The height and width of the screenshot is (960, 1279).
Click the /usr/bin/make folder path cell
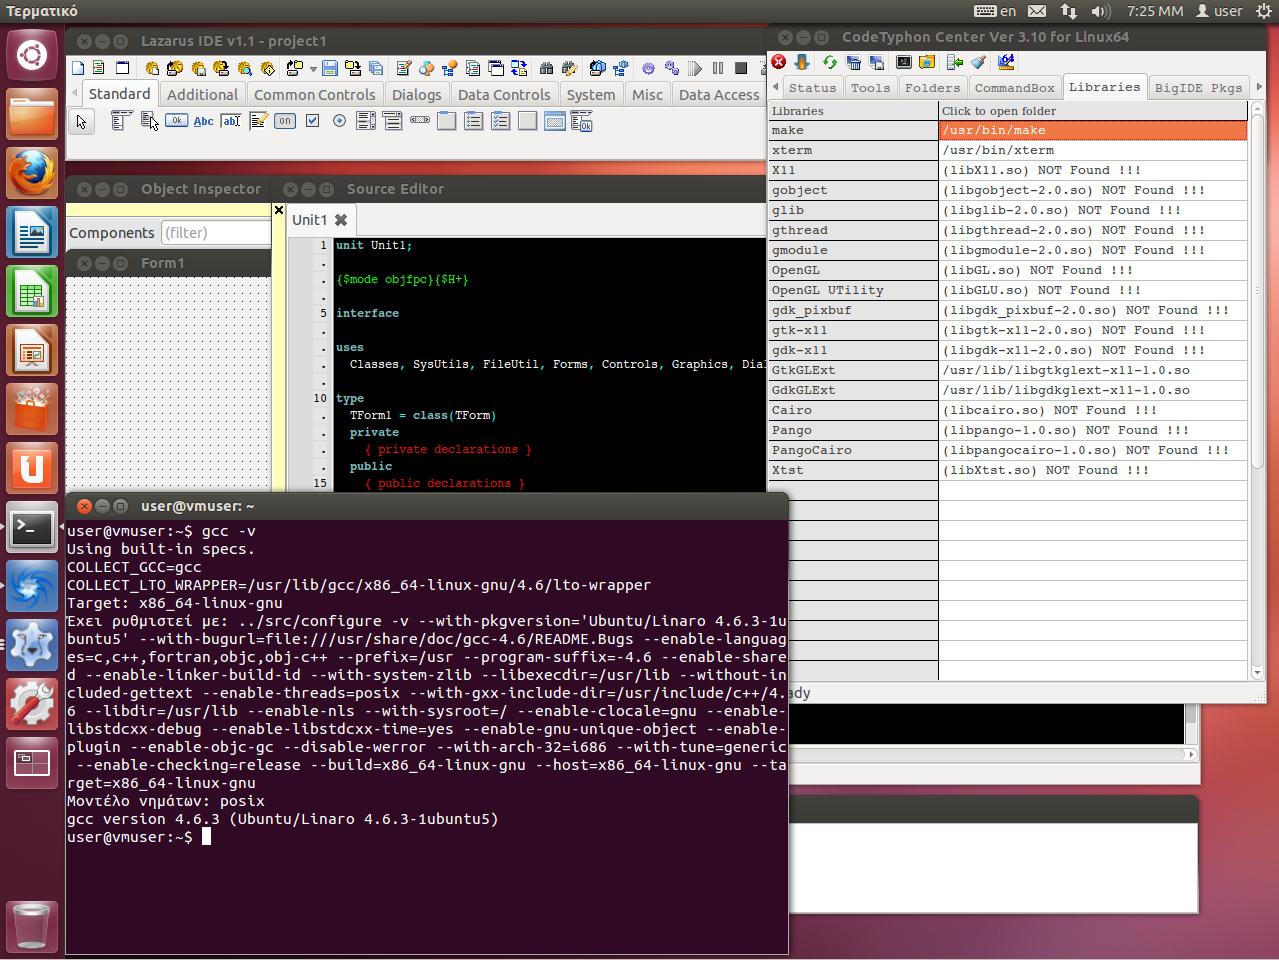click(x=1093, y=130)
